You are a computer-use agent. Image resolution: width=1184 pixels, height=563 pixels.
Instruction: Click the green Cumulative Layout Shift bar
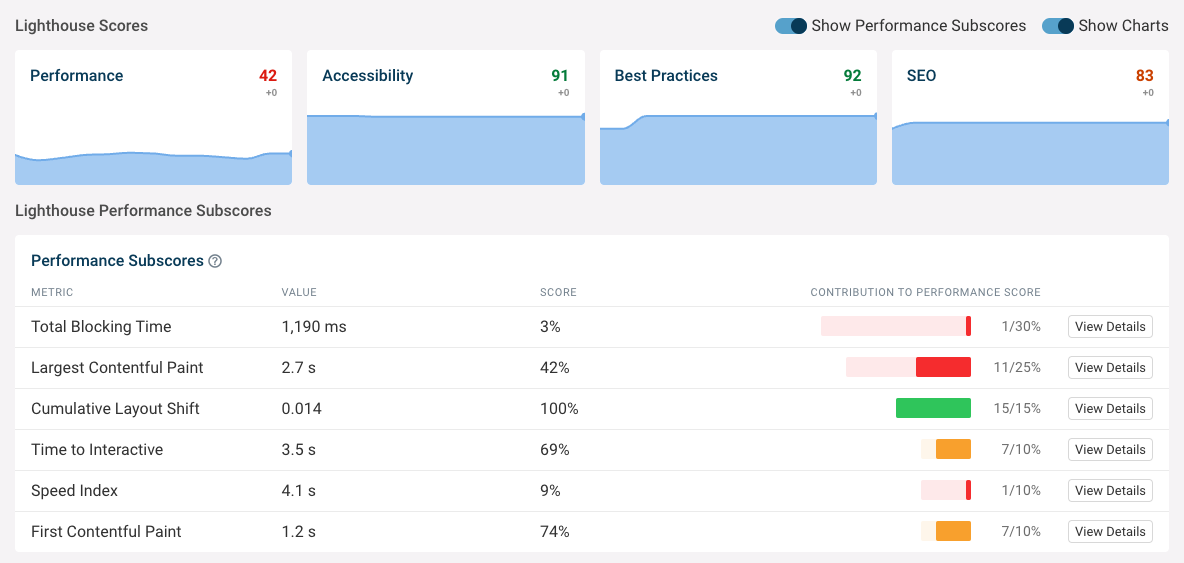933,408
